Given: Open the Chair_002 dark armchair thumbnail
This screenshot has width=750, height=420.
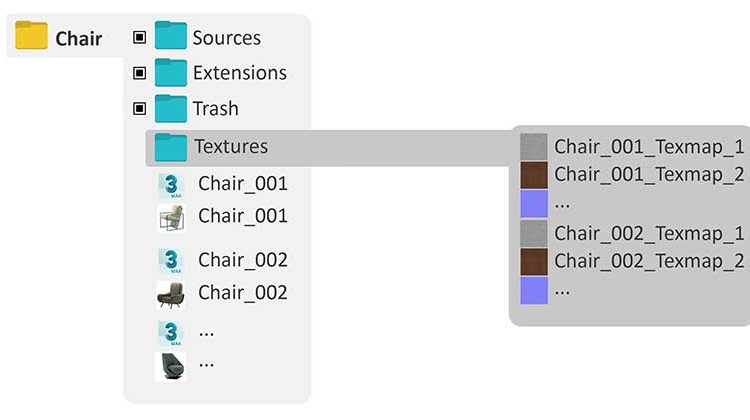Looking at the screenshot, I should pos(171,294).
